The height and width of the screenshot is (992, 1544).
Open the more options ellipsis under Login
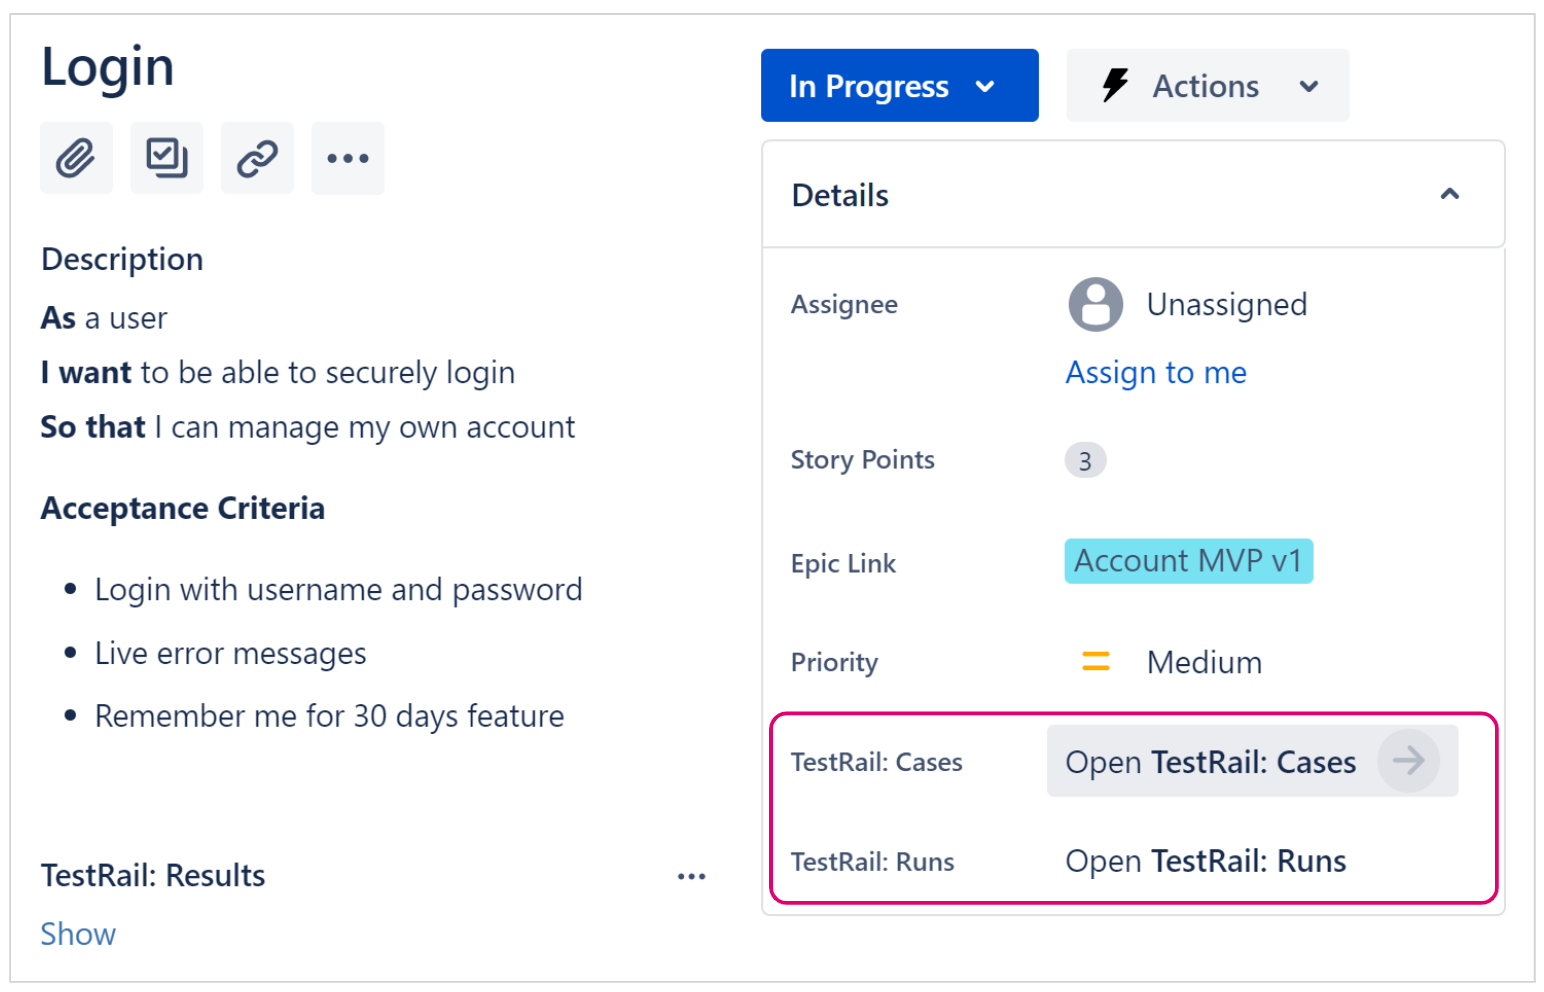tap(348, 158)
